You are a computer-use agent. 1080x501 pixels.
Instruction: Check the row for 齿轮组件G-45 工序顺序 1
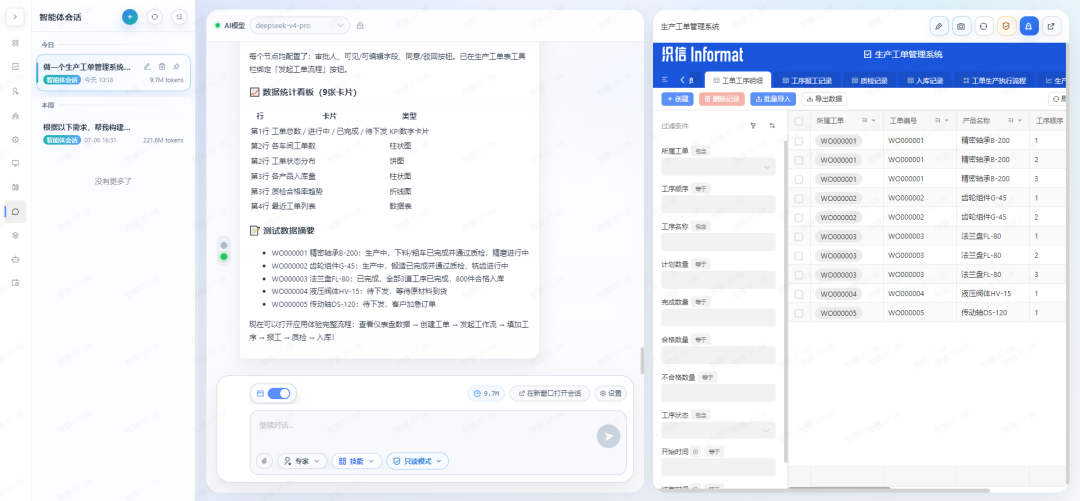[799, 198]
